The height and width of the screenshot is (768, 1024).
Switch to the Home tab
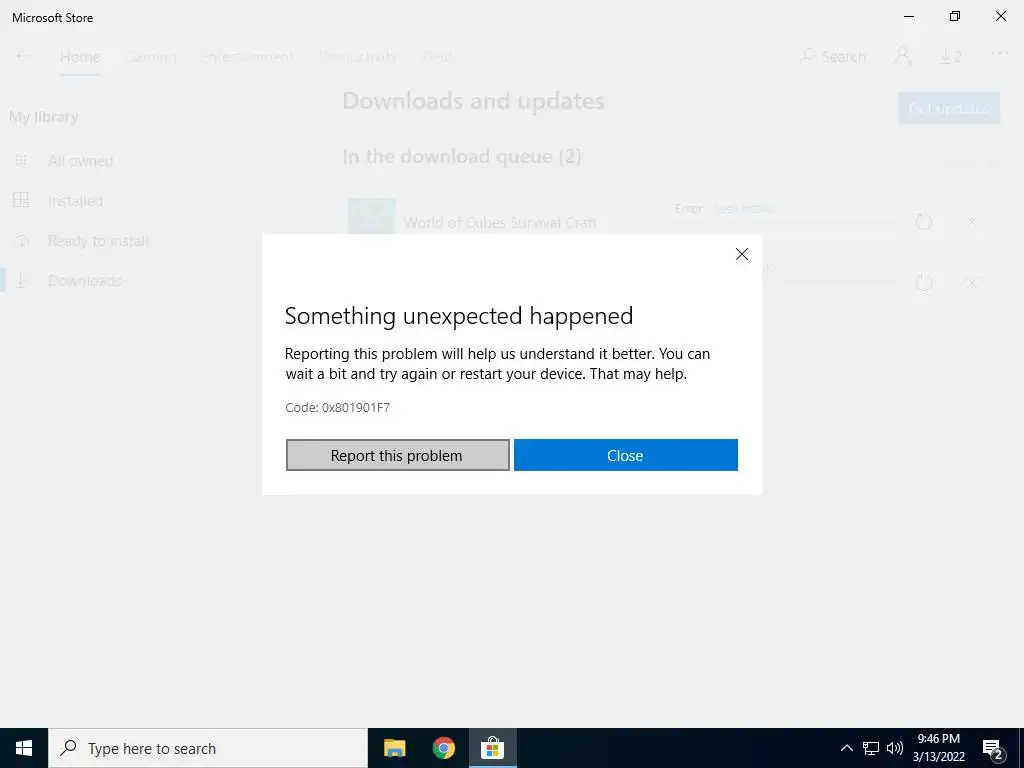(x=80, y=57)
